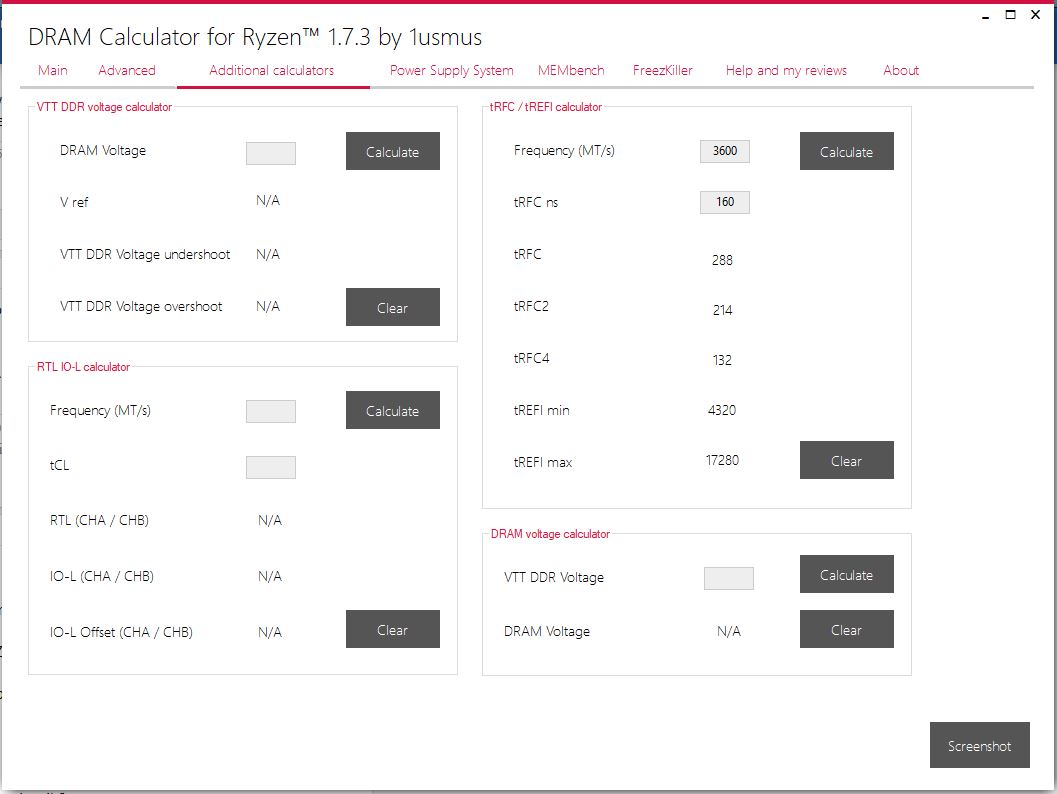This screenshot has height=794, width=1057.
Task: Go to the MEMbench tab
Action: [571, 70]
